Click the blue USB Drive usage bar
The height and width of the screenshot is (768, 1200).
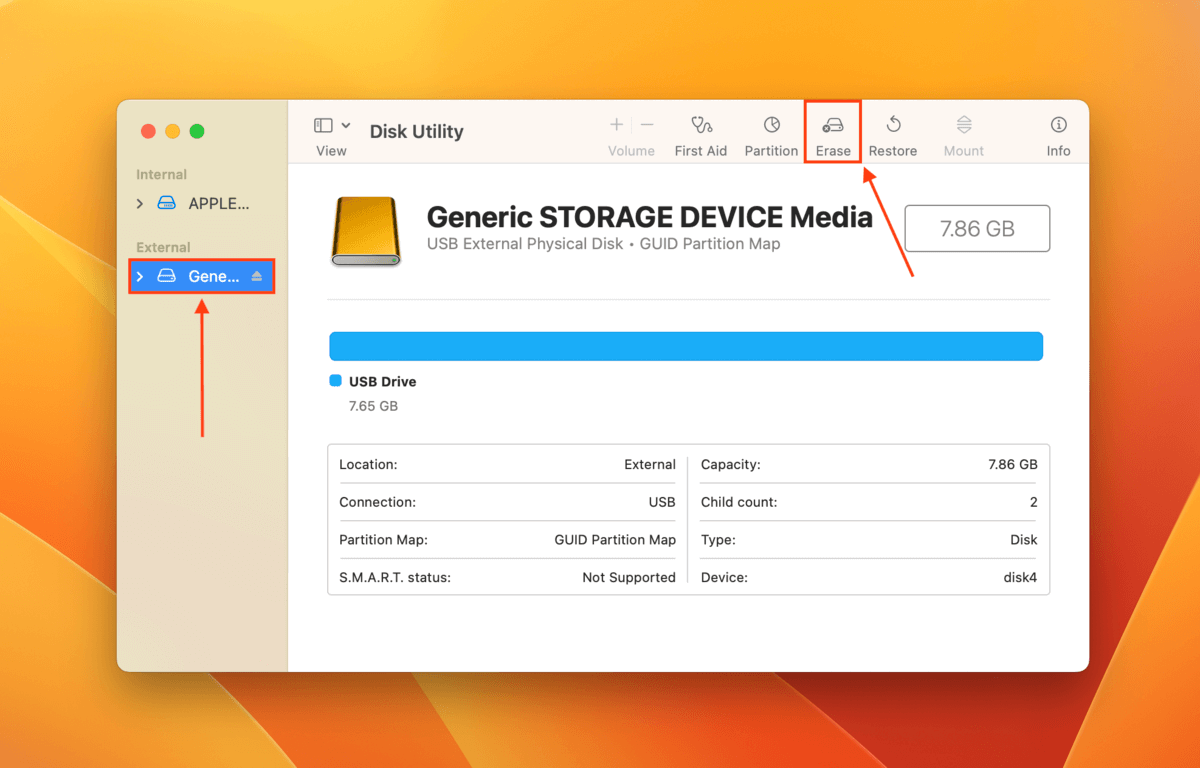[x=686, y=346]
